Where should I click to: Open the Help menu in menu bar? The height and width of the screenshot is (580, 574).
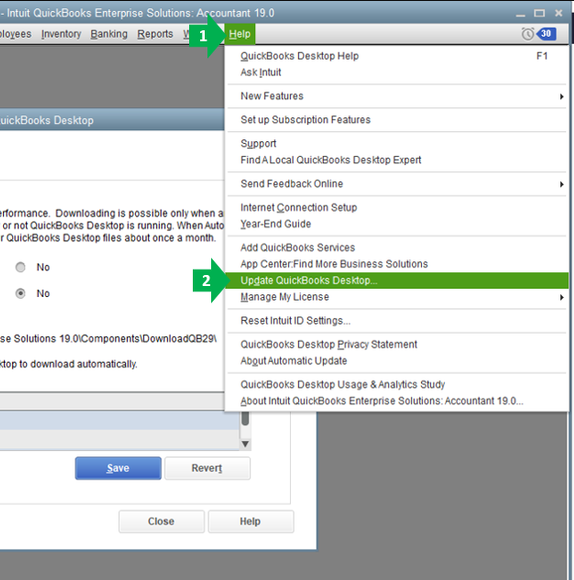(240, 34)
